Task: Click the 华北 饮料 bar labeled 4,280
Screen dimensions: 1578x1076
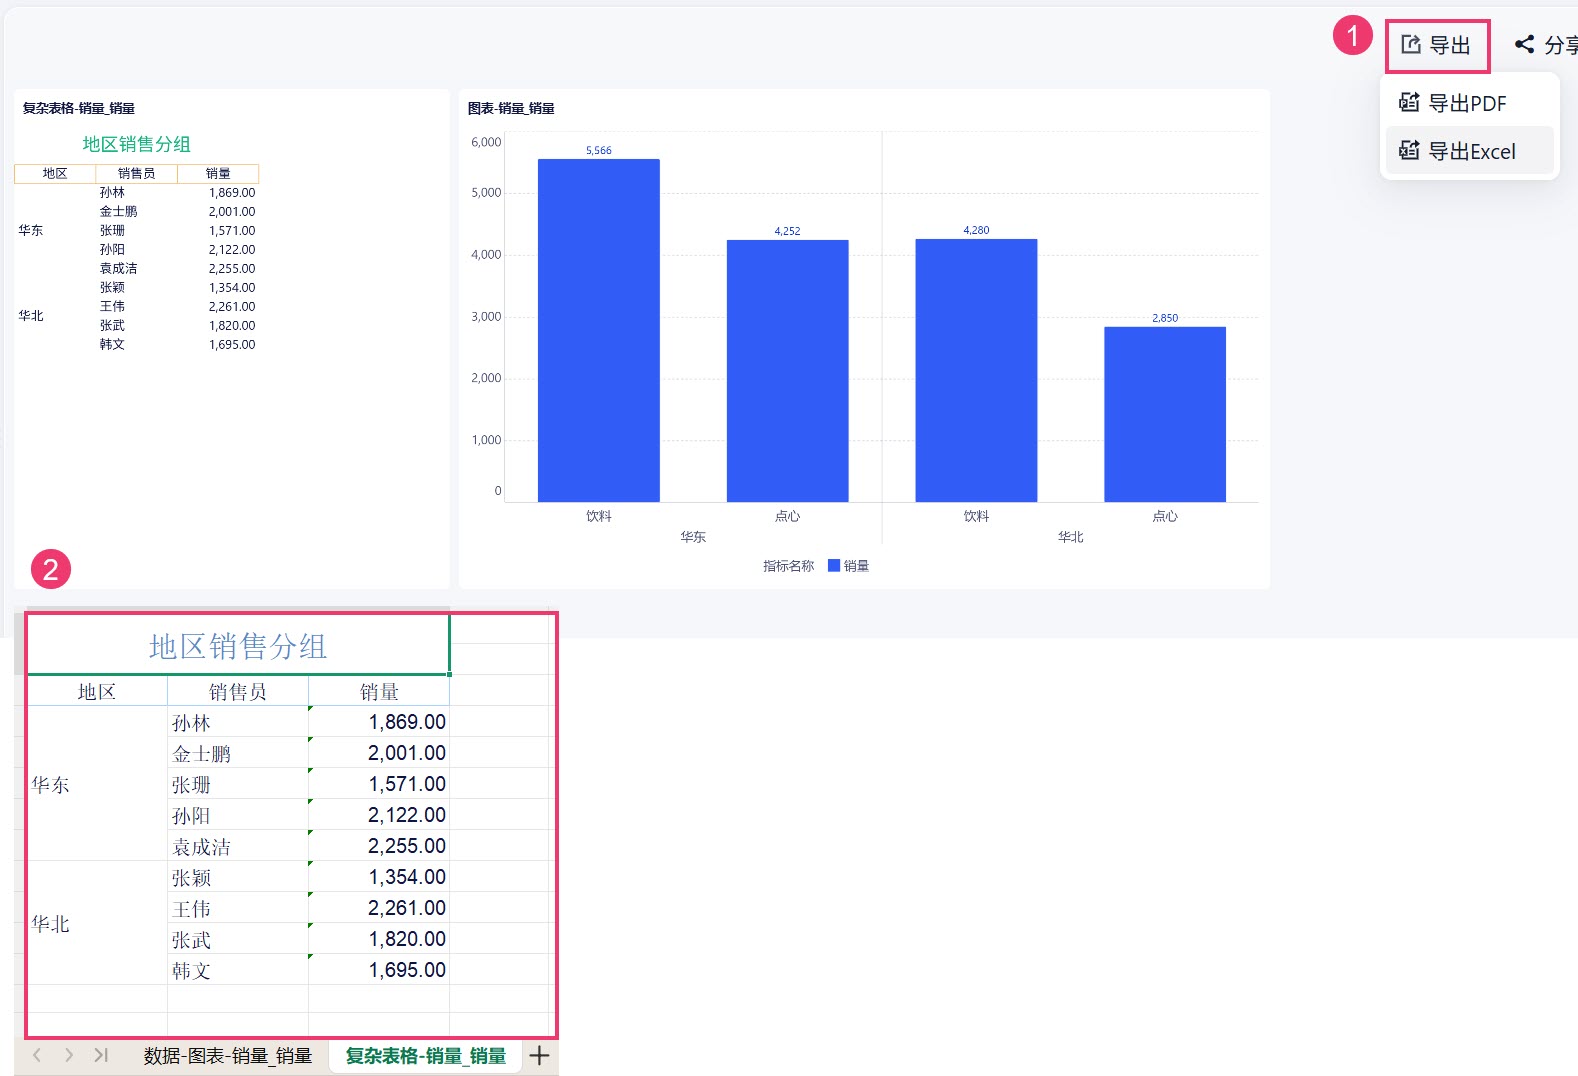Action: pos(976,370)
